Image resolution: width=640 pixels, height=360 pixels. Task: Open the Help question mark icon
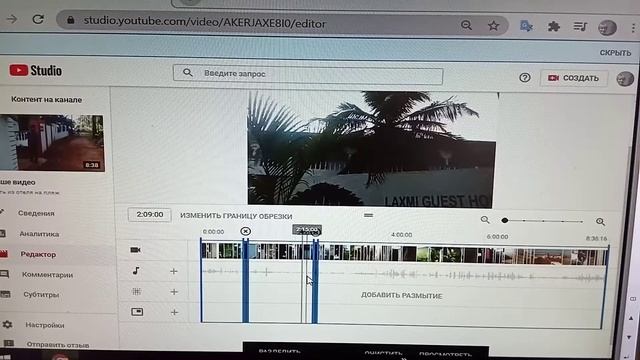[524, 77]
